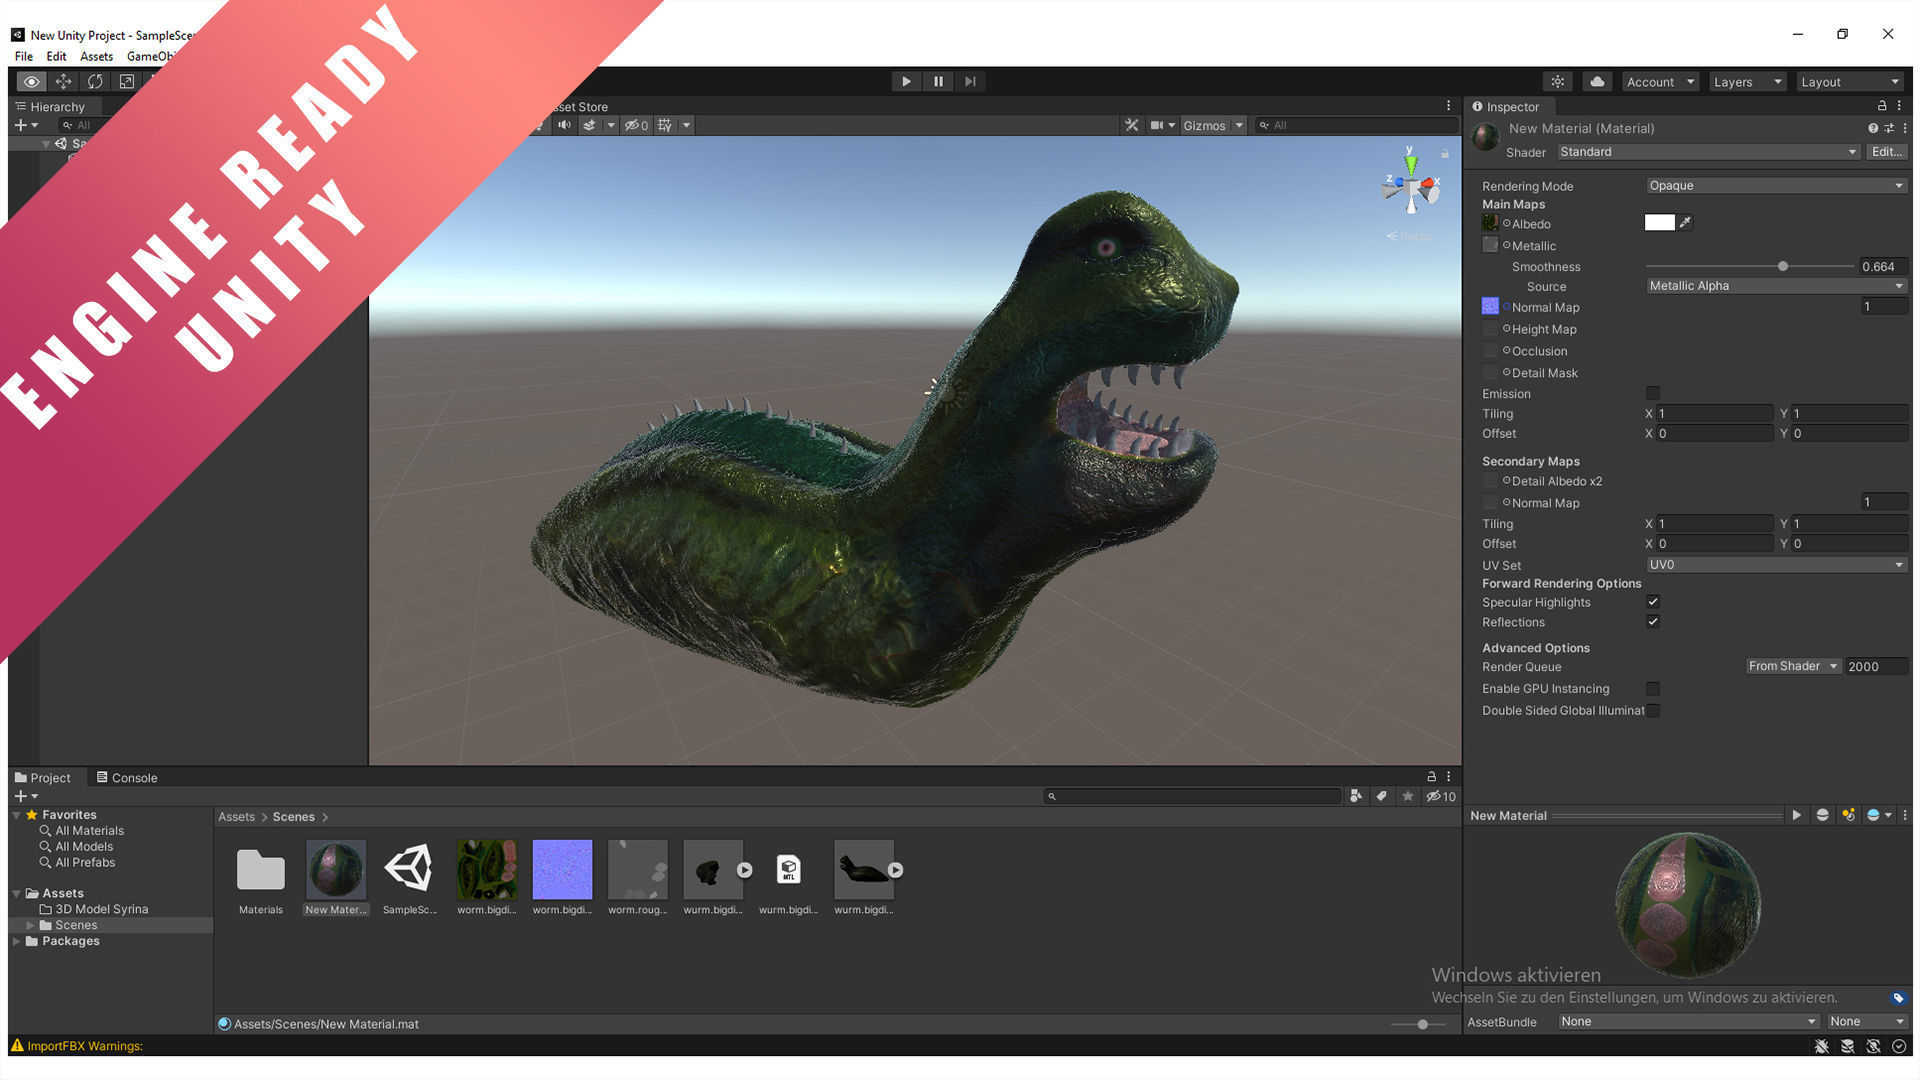Enable Double Sided Global Illumination

pos(1653,711)
